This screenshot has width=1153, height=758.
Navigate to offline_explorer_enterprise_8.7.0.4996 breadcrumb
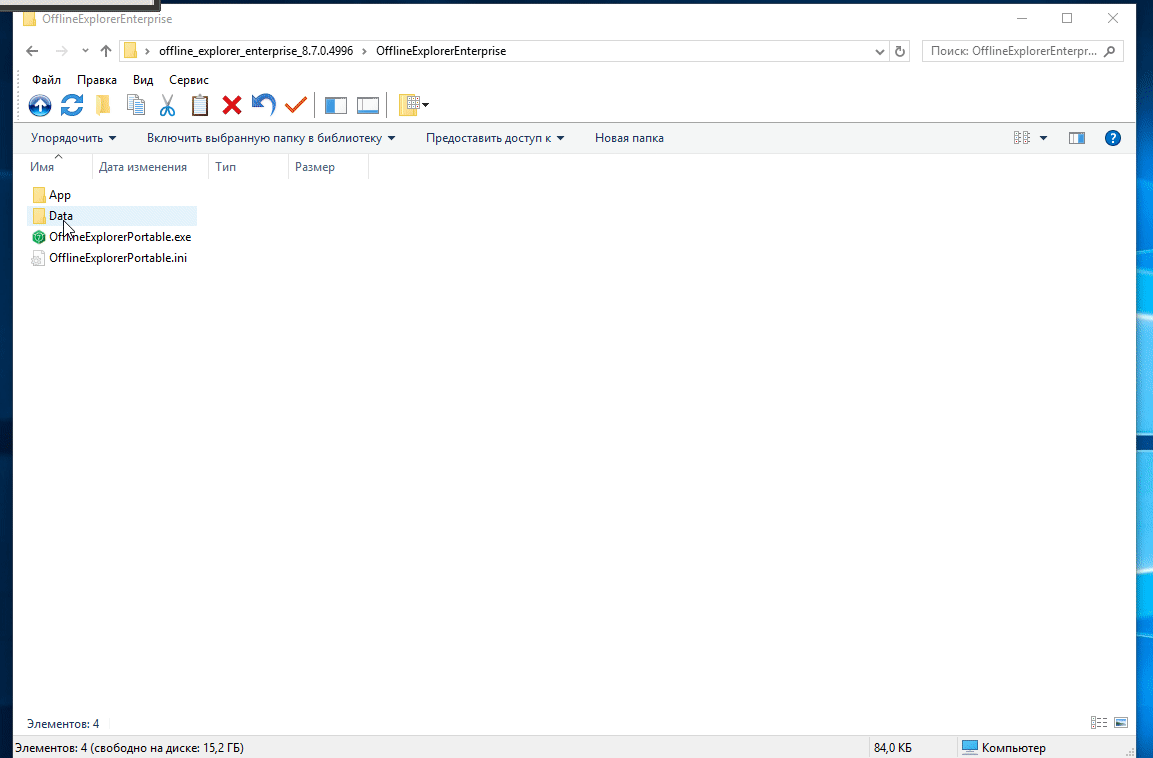[x=256, y=51]
